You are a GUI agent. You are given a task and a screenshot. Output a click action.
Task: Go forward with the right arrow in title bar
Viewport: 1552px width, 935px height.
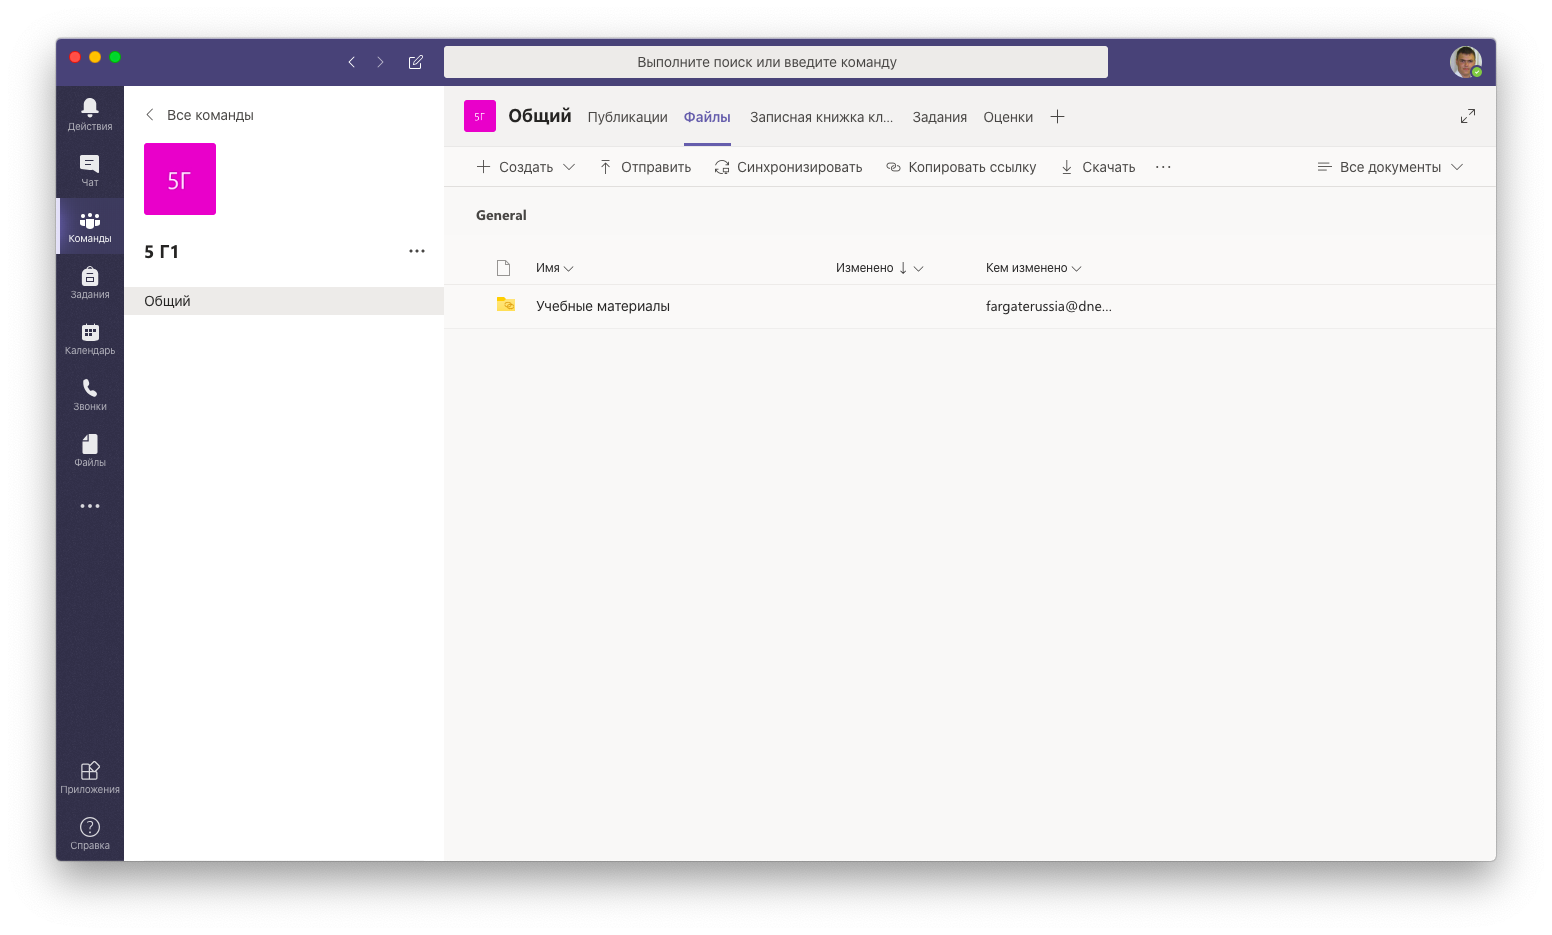pyautogui.click(x=380, y=62)
